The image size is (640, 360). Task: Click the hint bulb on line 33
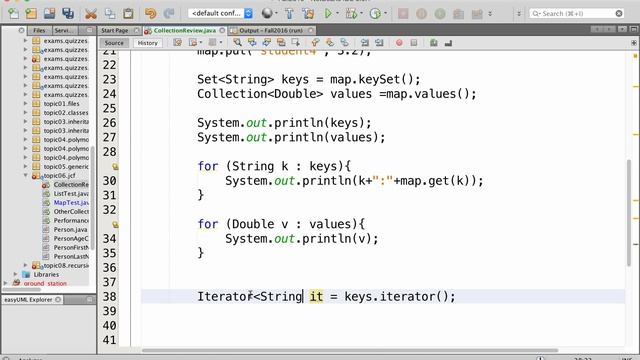[x=115, y=224]
